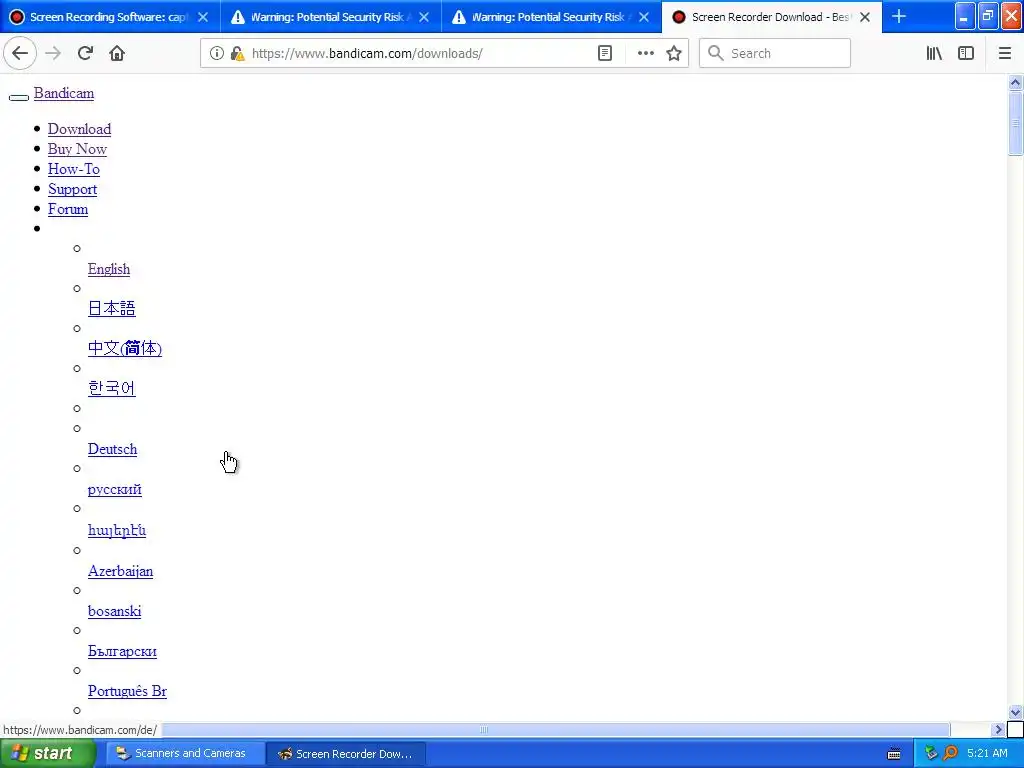Screen dimensions: 1024x768
Task: Switch to Scanners and Cameras taskbar window
Action: point(185,754)
